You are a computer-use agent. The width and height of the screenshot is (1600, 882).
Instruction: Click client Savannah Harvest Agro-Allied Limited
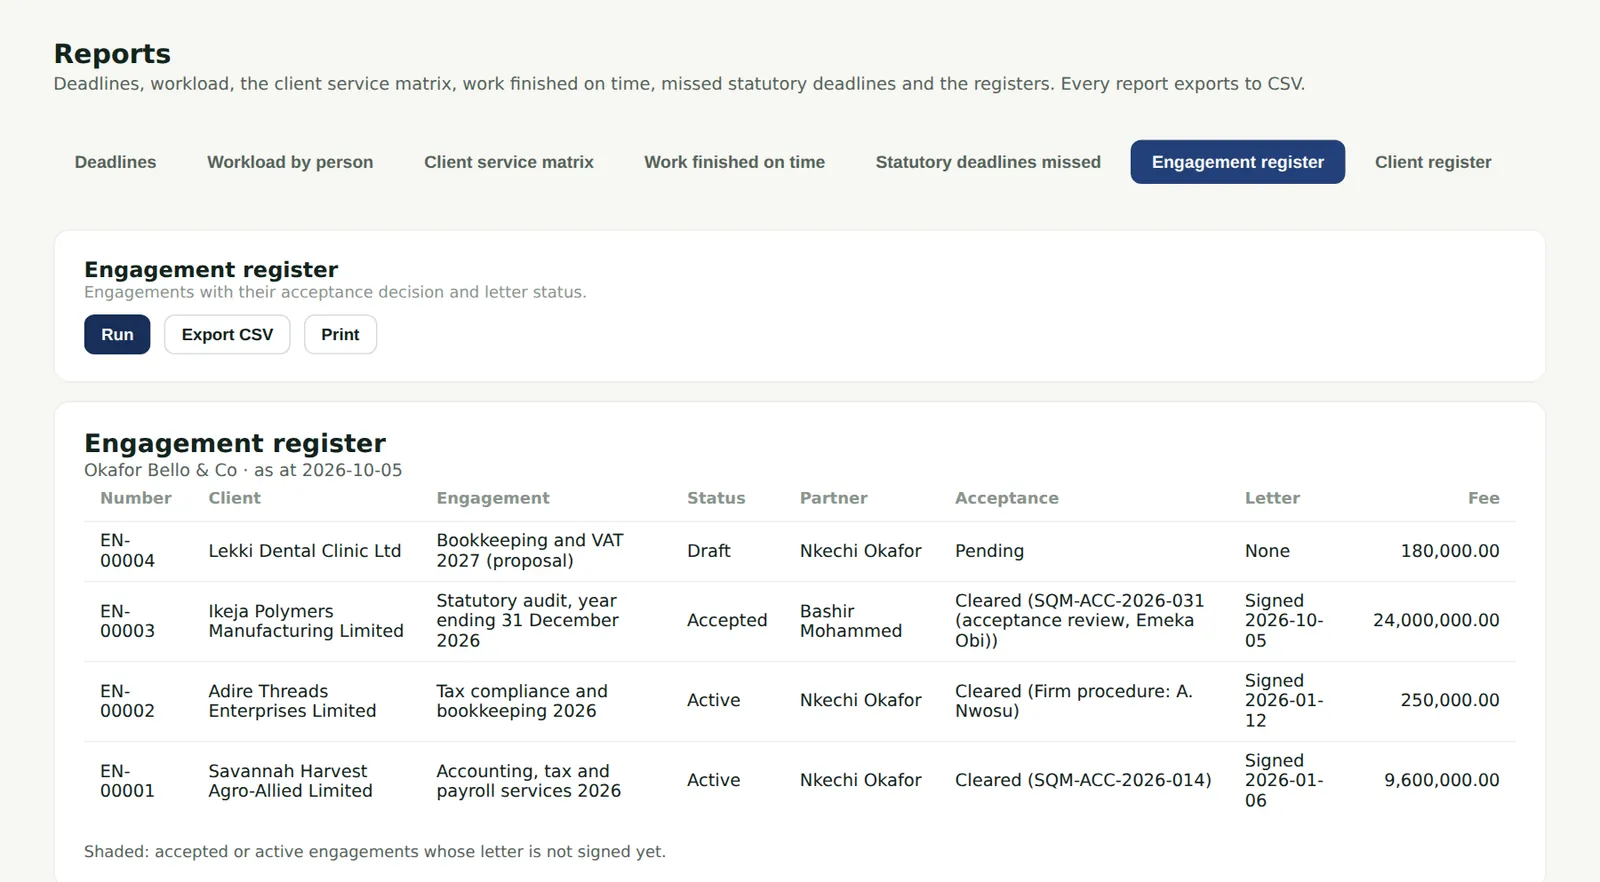tap(290, 781)
